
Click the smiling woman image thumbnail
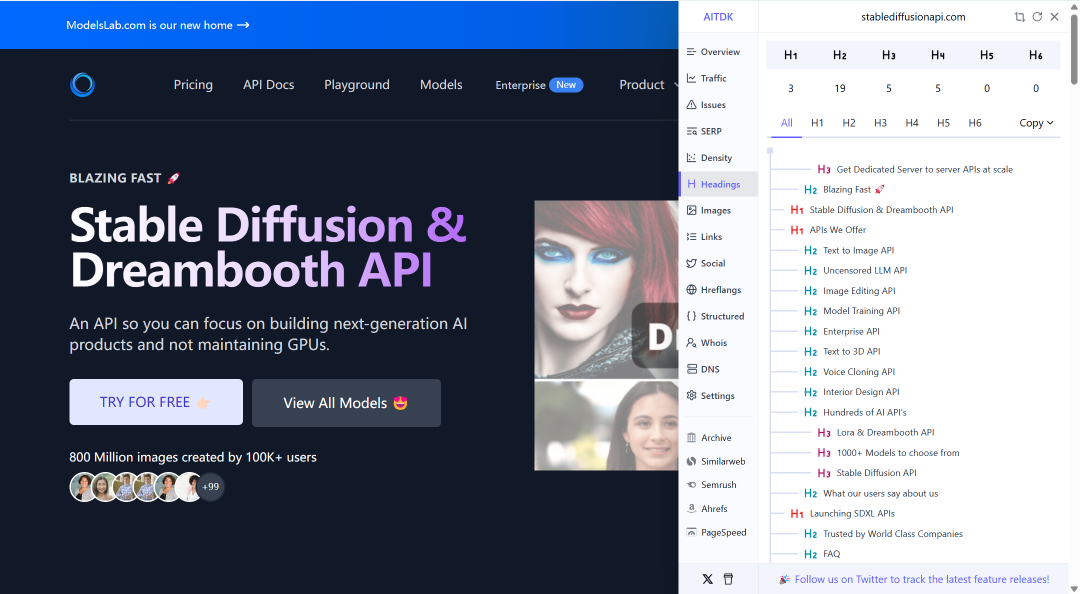[x=606, y=425]
